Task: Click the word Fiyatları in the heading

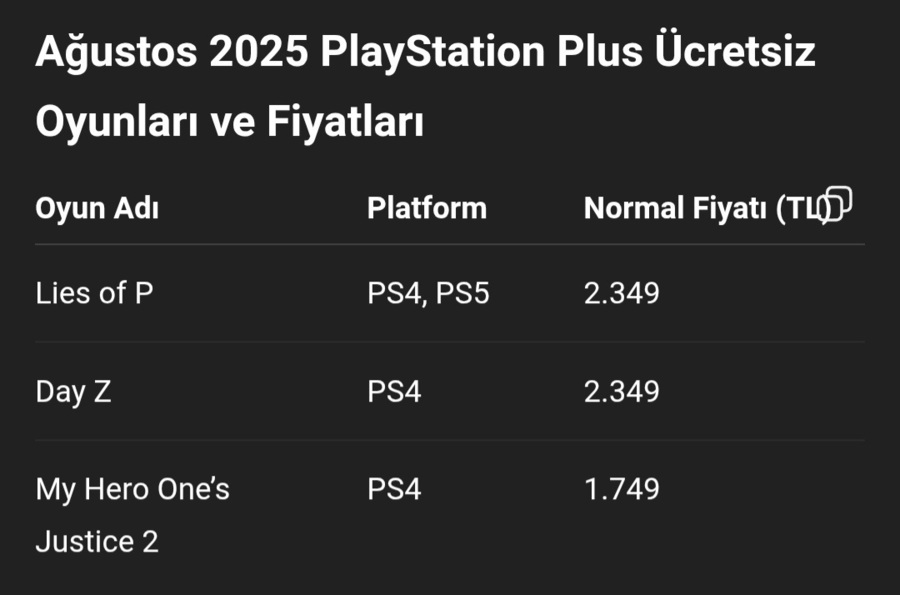Action: 345,122
